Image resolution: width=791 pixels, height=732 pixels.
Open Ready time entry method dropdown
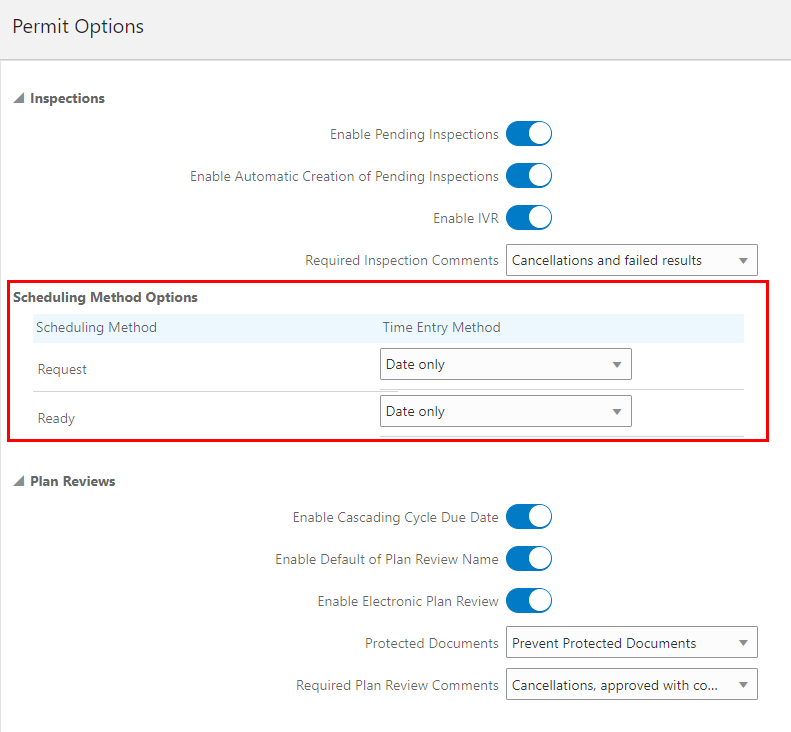(505, 411)
